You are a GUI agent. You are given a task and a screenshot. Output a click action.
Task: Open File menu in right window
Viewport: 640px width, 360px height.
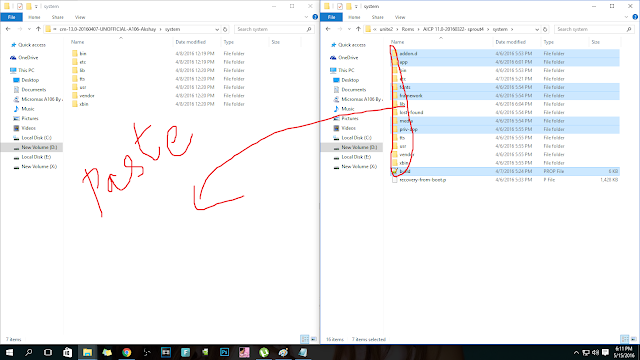coord(331,17)
